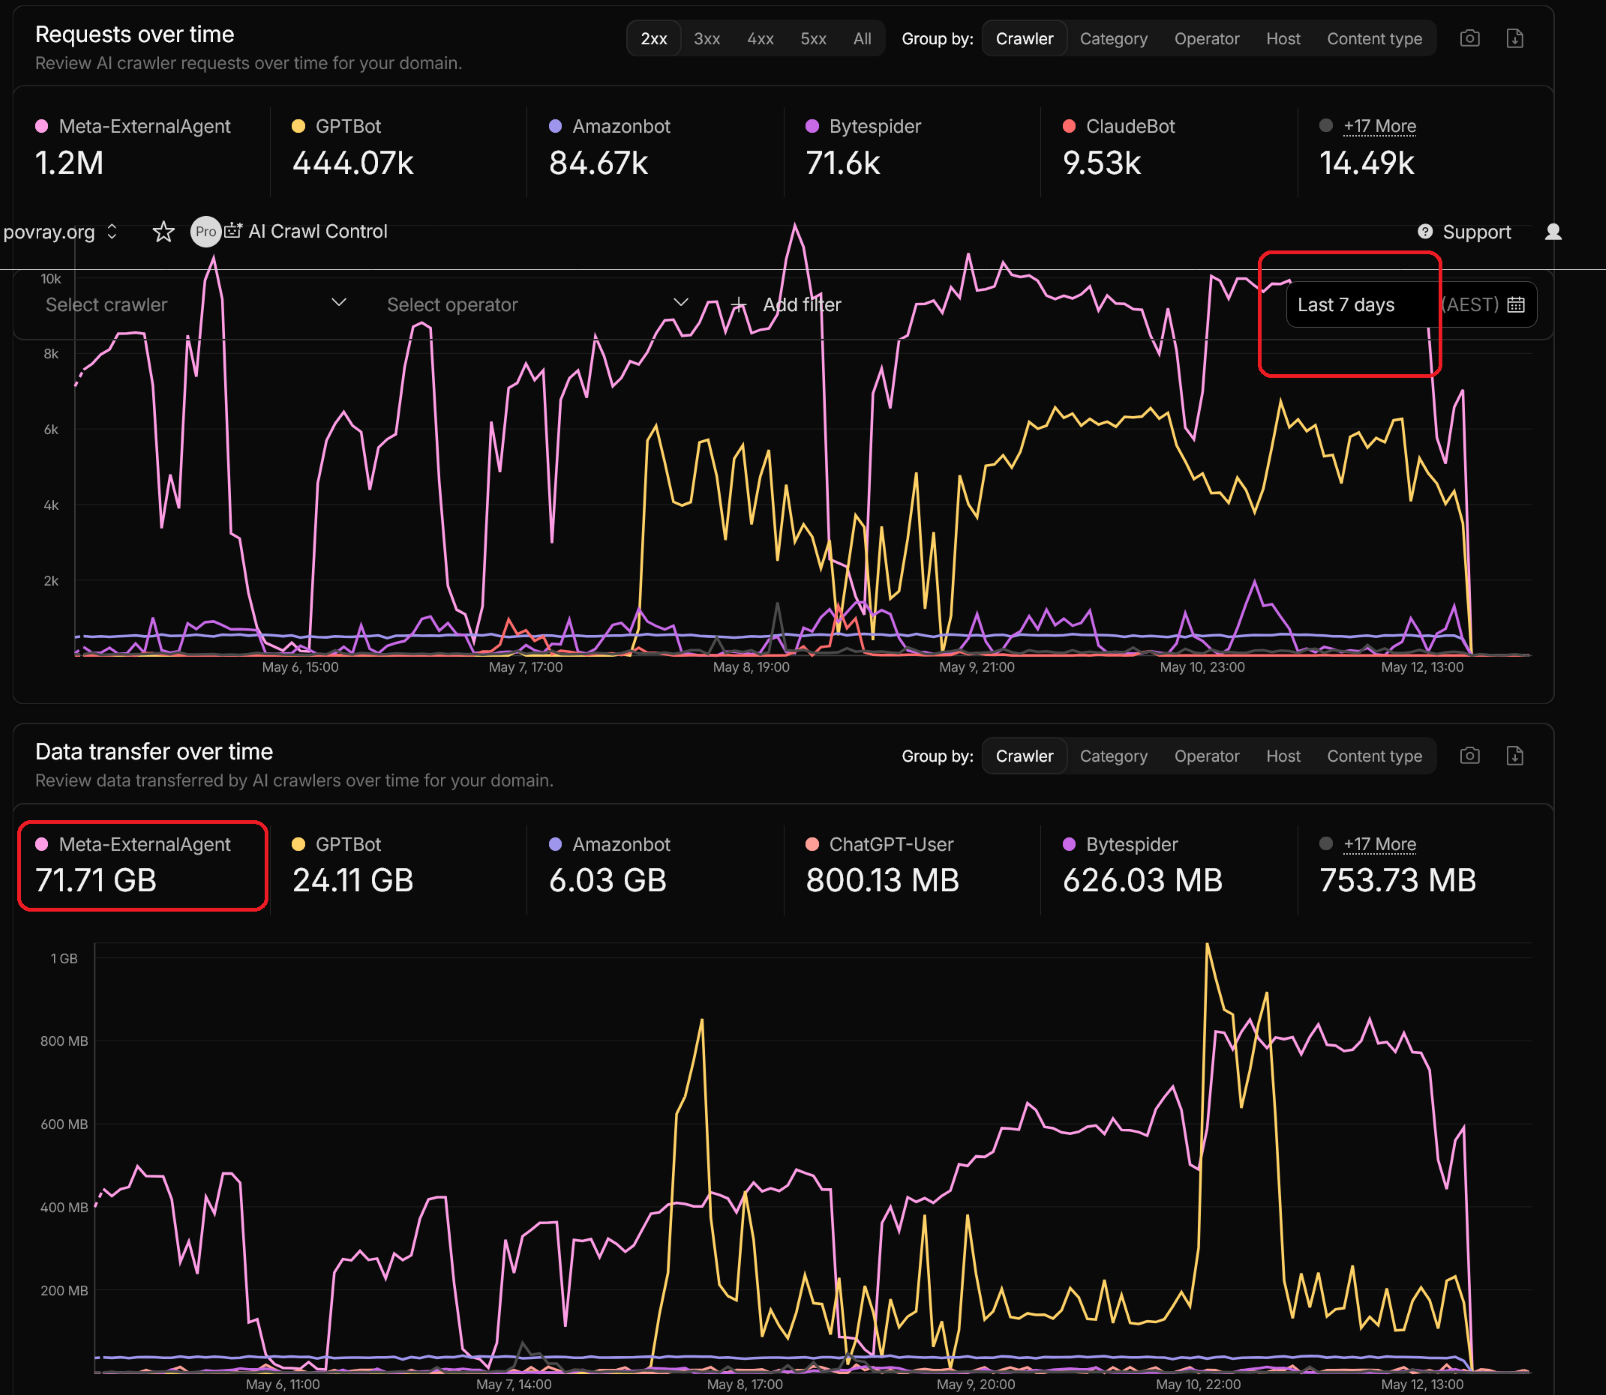Open the calendar date picker icon
This screenshot has width=1606, height=1395.
pyautogui.click(x=1516, y=305)
